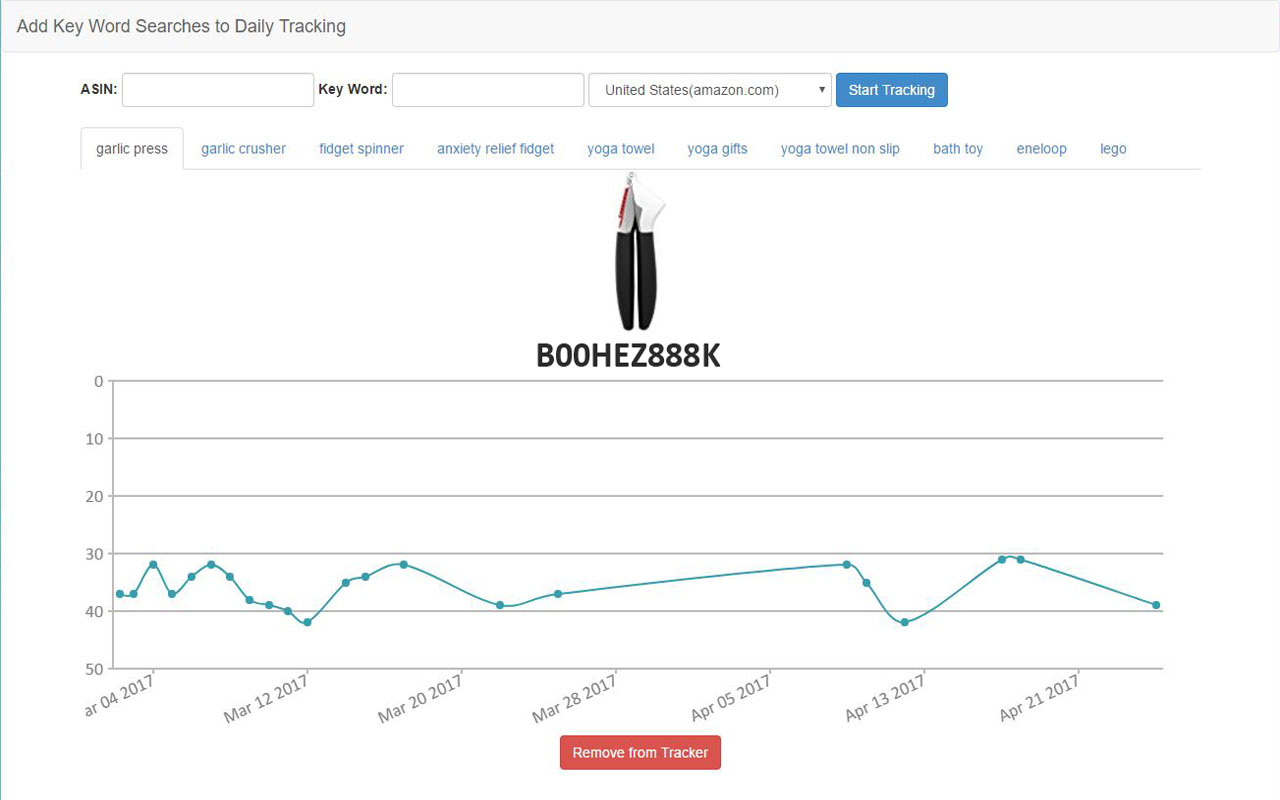Click the ASIN input field
This screenshot has width=1280, height=800.
(217, 90)
